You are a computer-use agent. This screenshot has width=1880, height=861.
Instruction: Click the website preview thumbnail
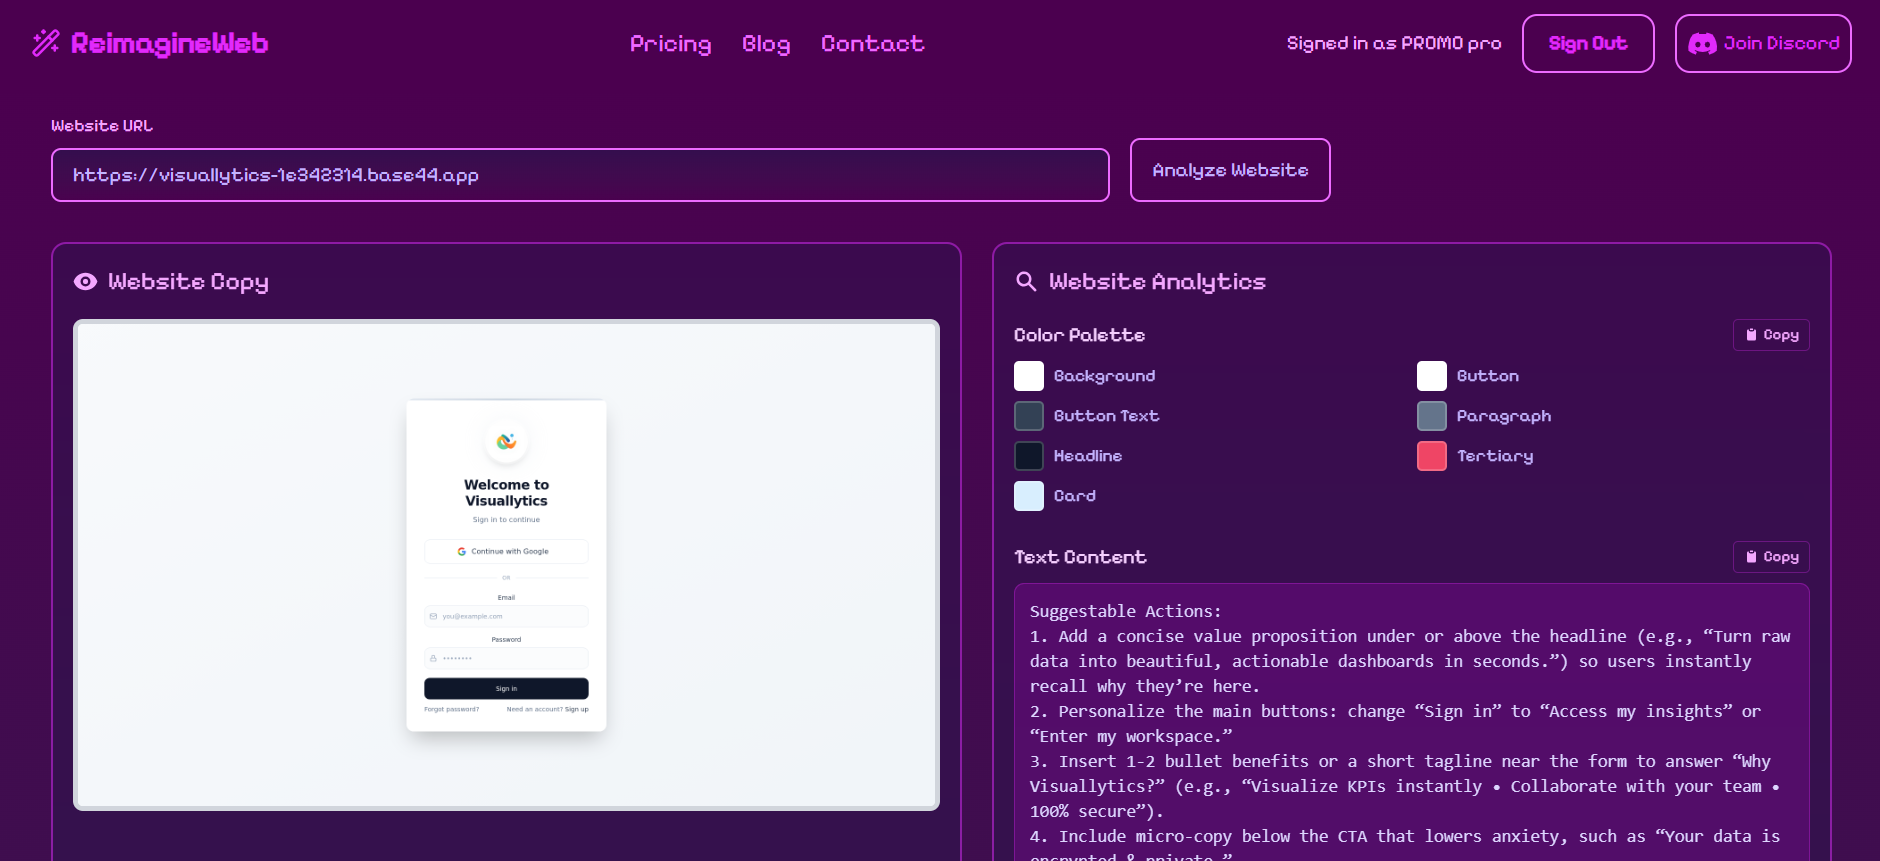click(506, 565)
